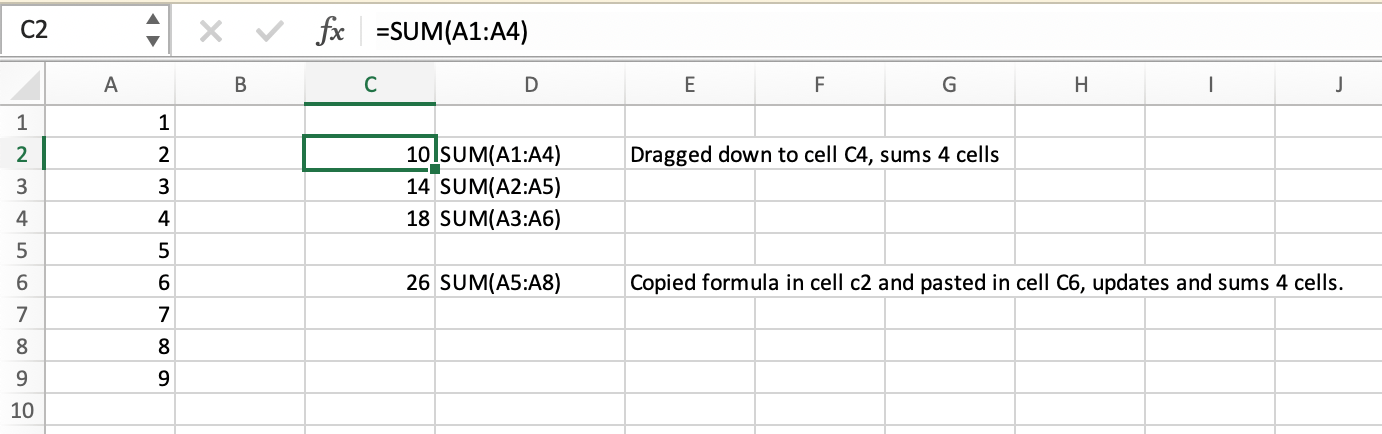Select row 6 header
1382x434 pixels.
click(22, 283)
